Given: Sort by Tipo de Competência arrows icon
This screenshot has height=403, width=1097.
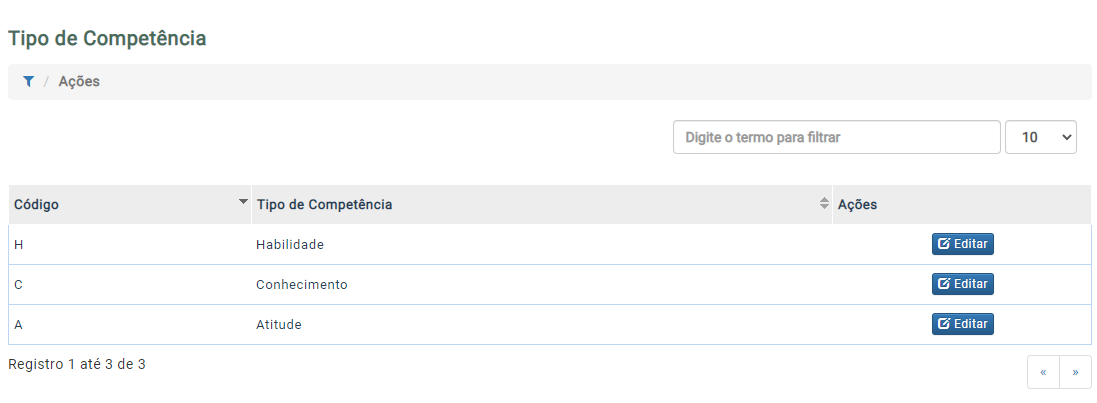Looking at the screenshot, I should point(824,204).
